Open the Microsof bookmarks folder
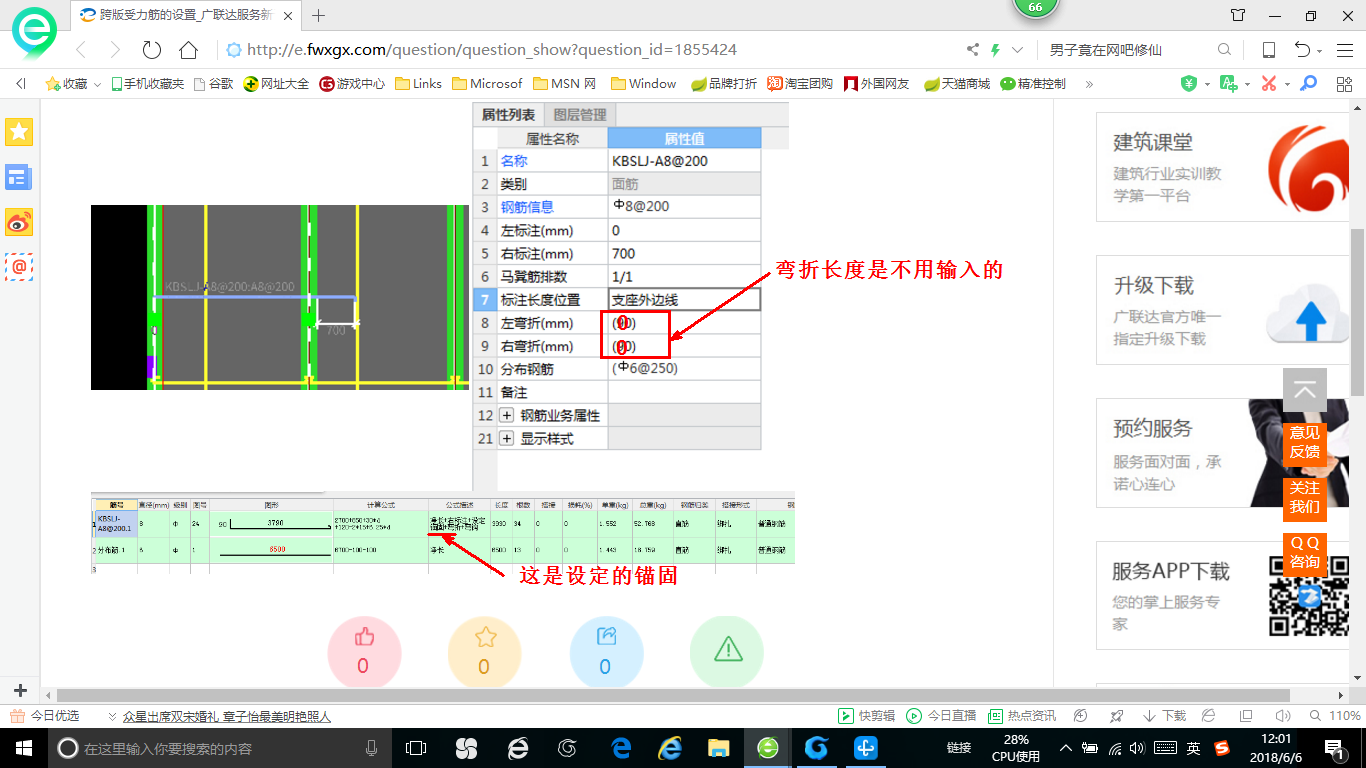Image resolution: width=1366 pixels, height=768 pixels. coord(487,84)
